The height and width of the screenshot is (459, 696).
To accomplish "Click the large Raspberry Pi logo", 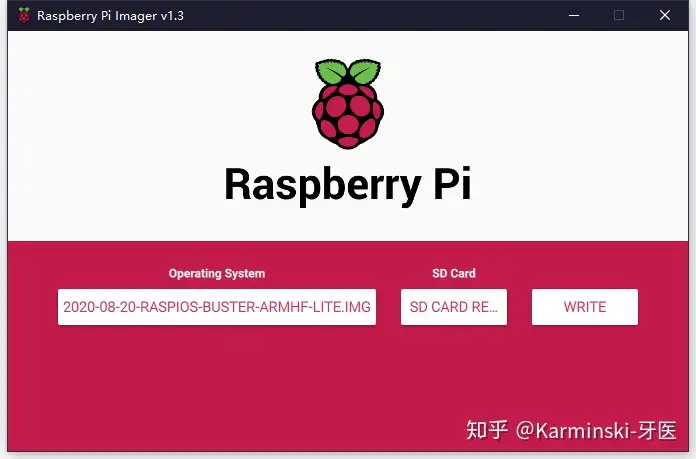I will click(x=348, y=104).
